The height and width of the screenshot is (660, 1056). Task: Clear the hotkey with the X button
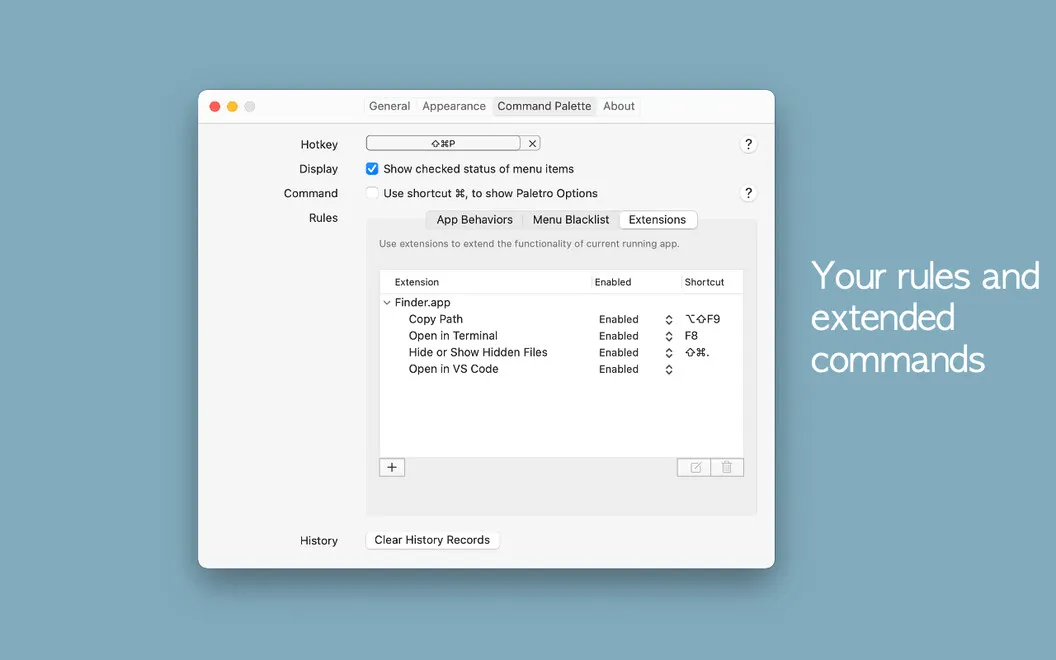point(532,143)
